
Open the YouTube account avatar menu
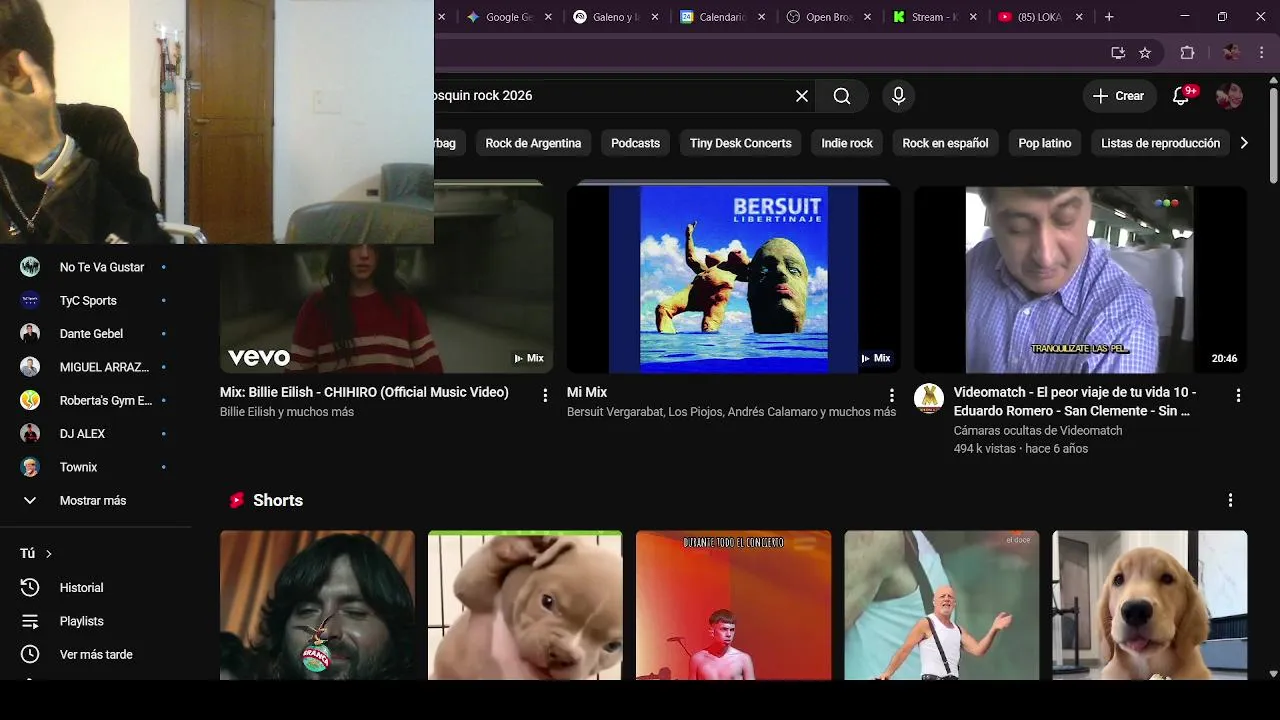(x=1229, y=96)
